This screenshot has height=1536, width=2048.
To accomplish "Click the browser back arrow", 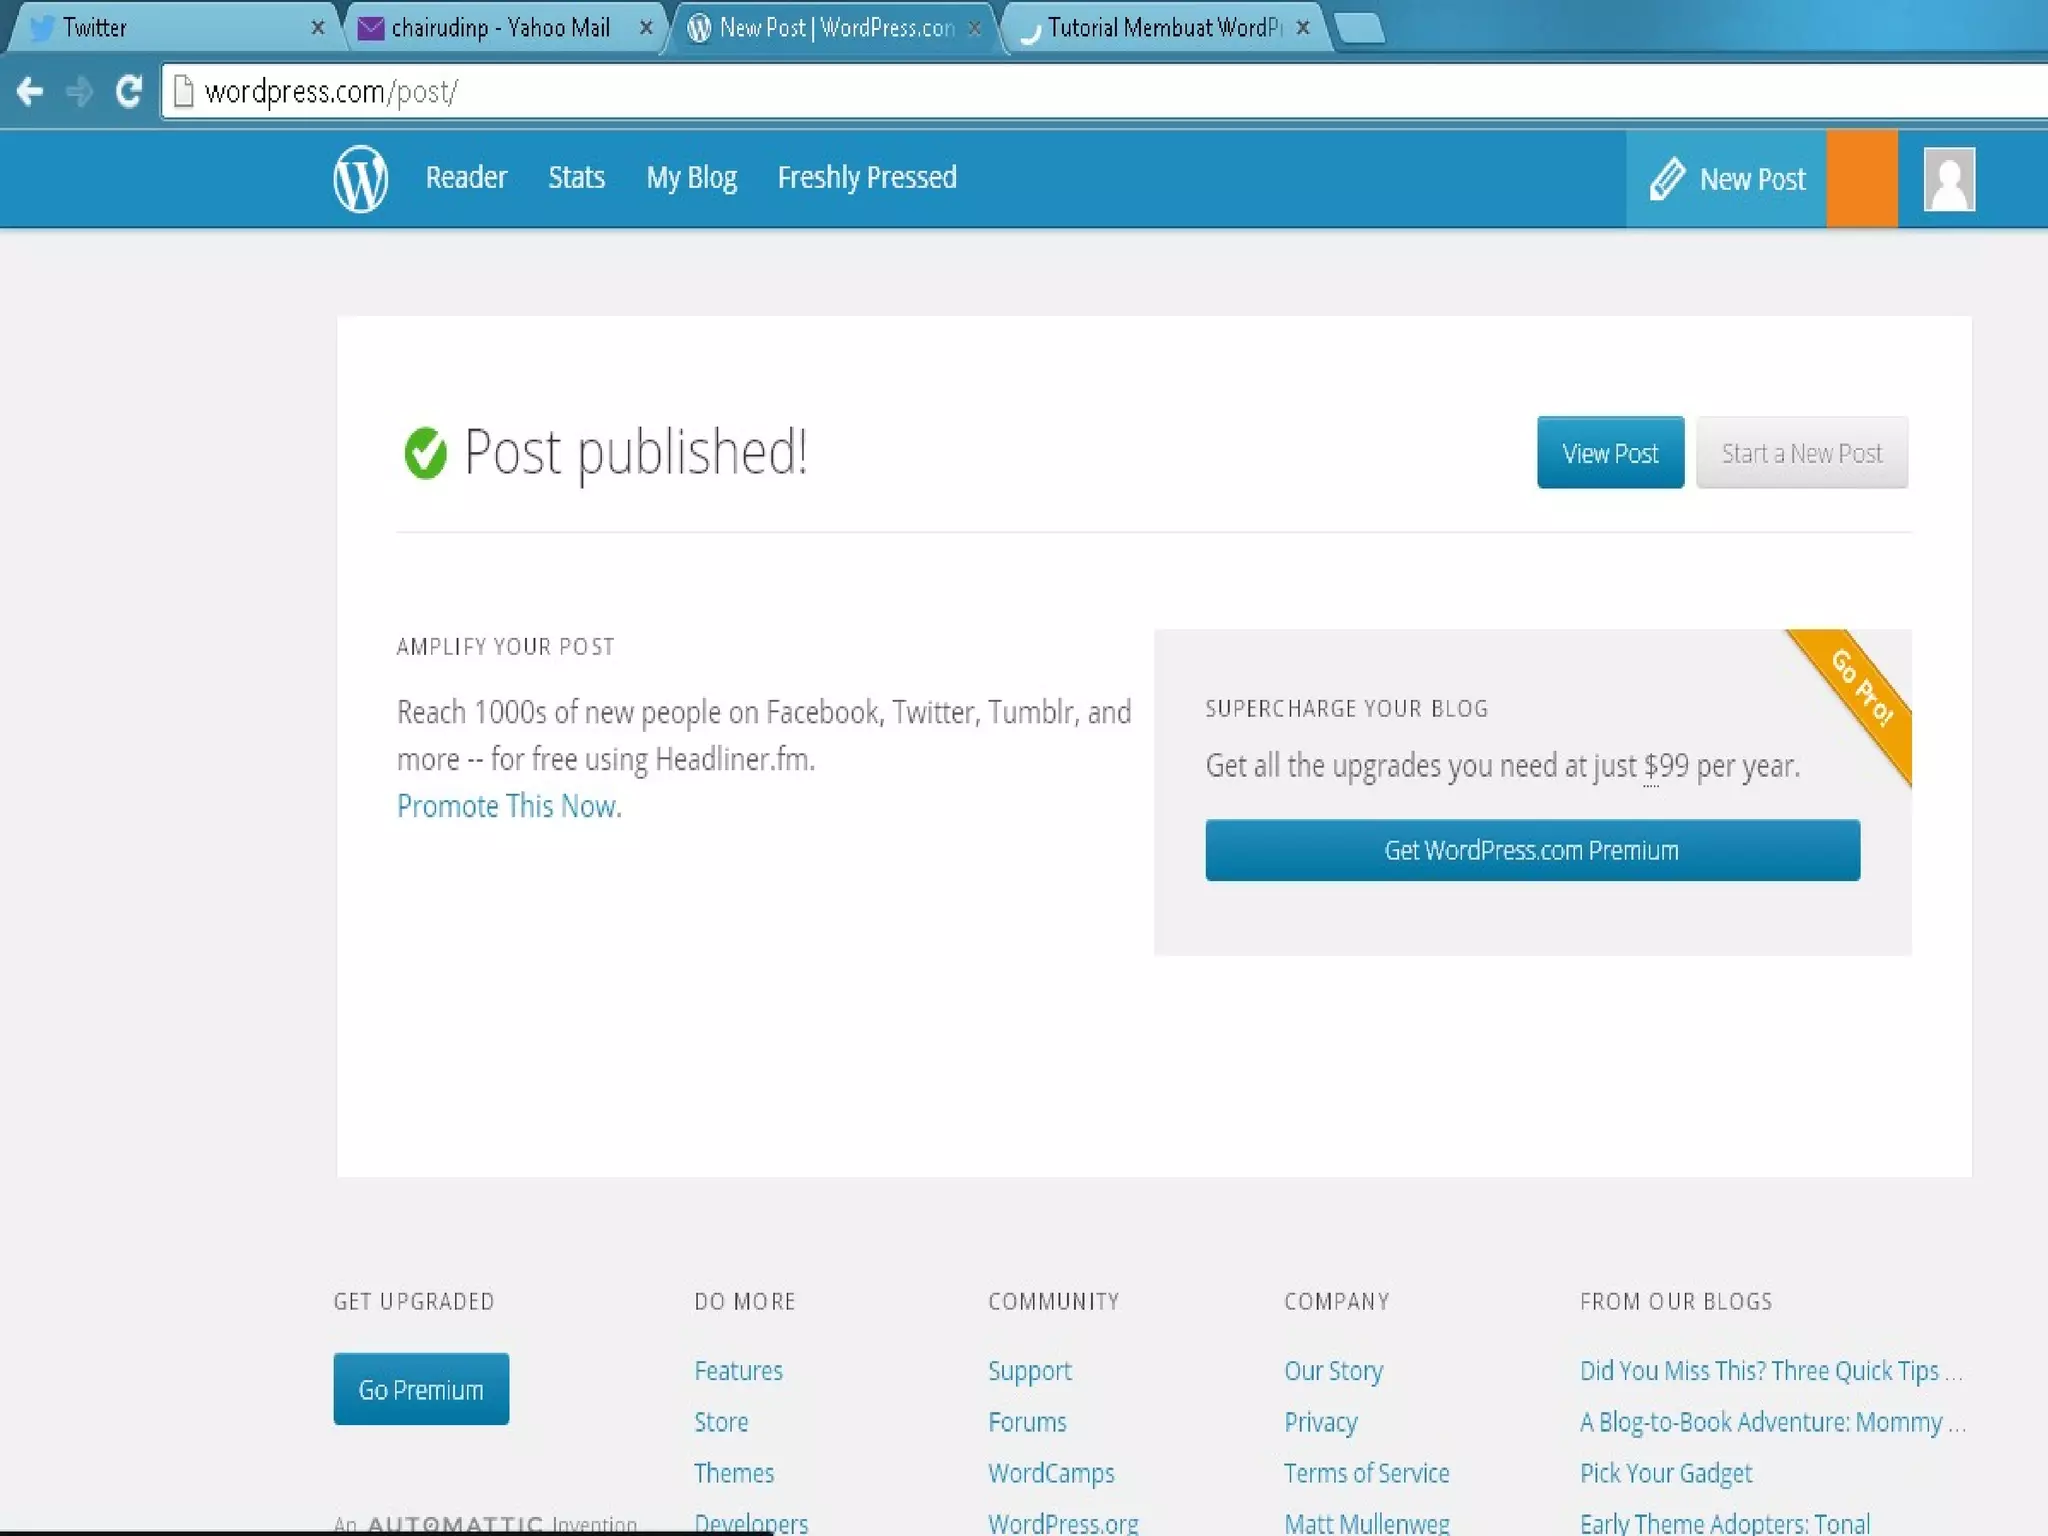I will pos(30,92).
